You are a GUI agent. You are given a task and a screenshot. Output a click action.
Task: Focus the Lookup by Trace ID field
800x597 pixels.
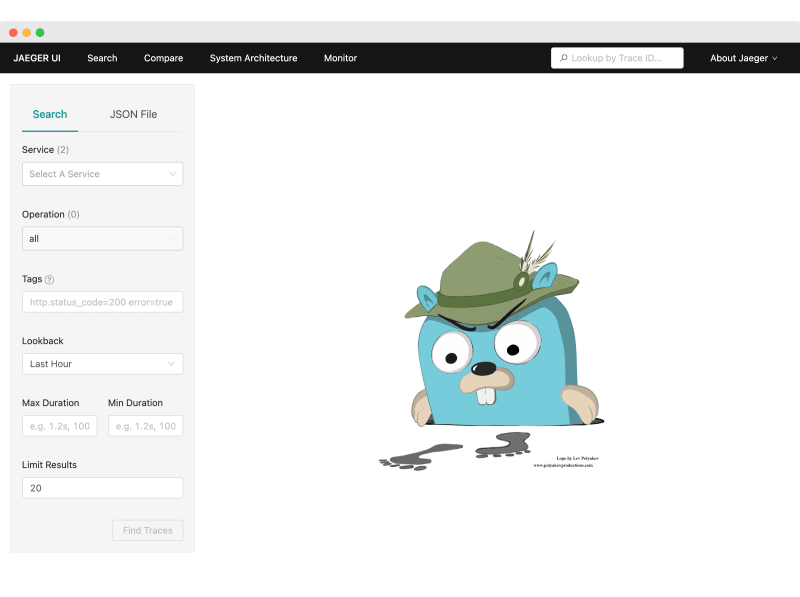click(x=617, y=58)
